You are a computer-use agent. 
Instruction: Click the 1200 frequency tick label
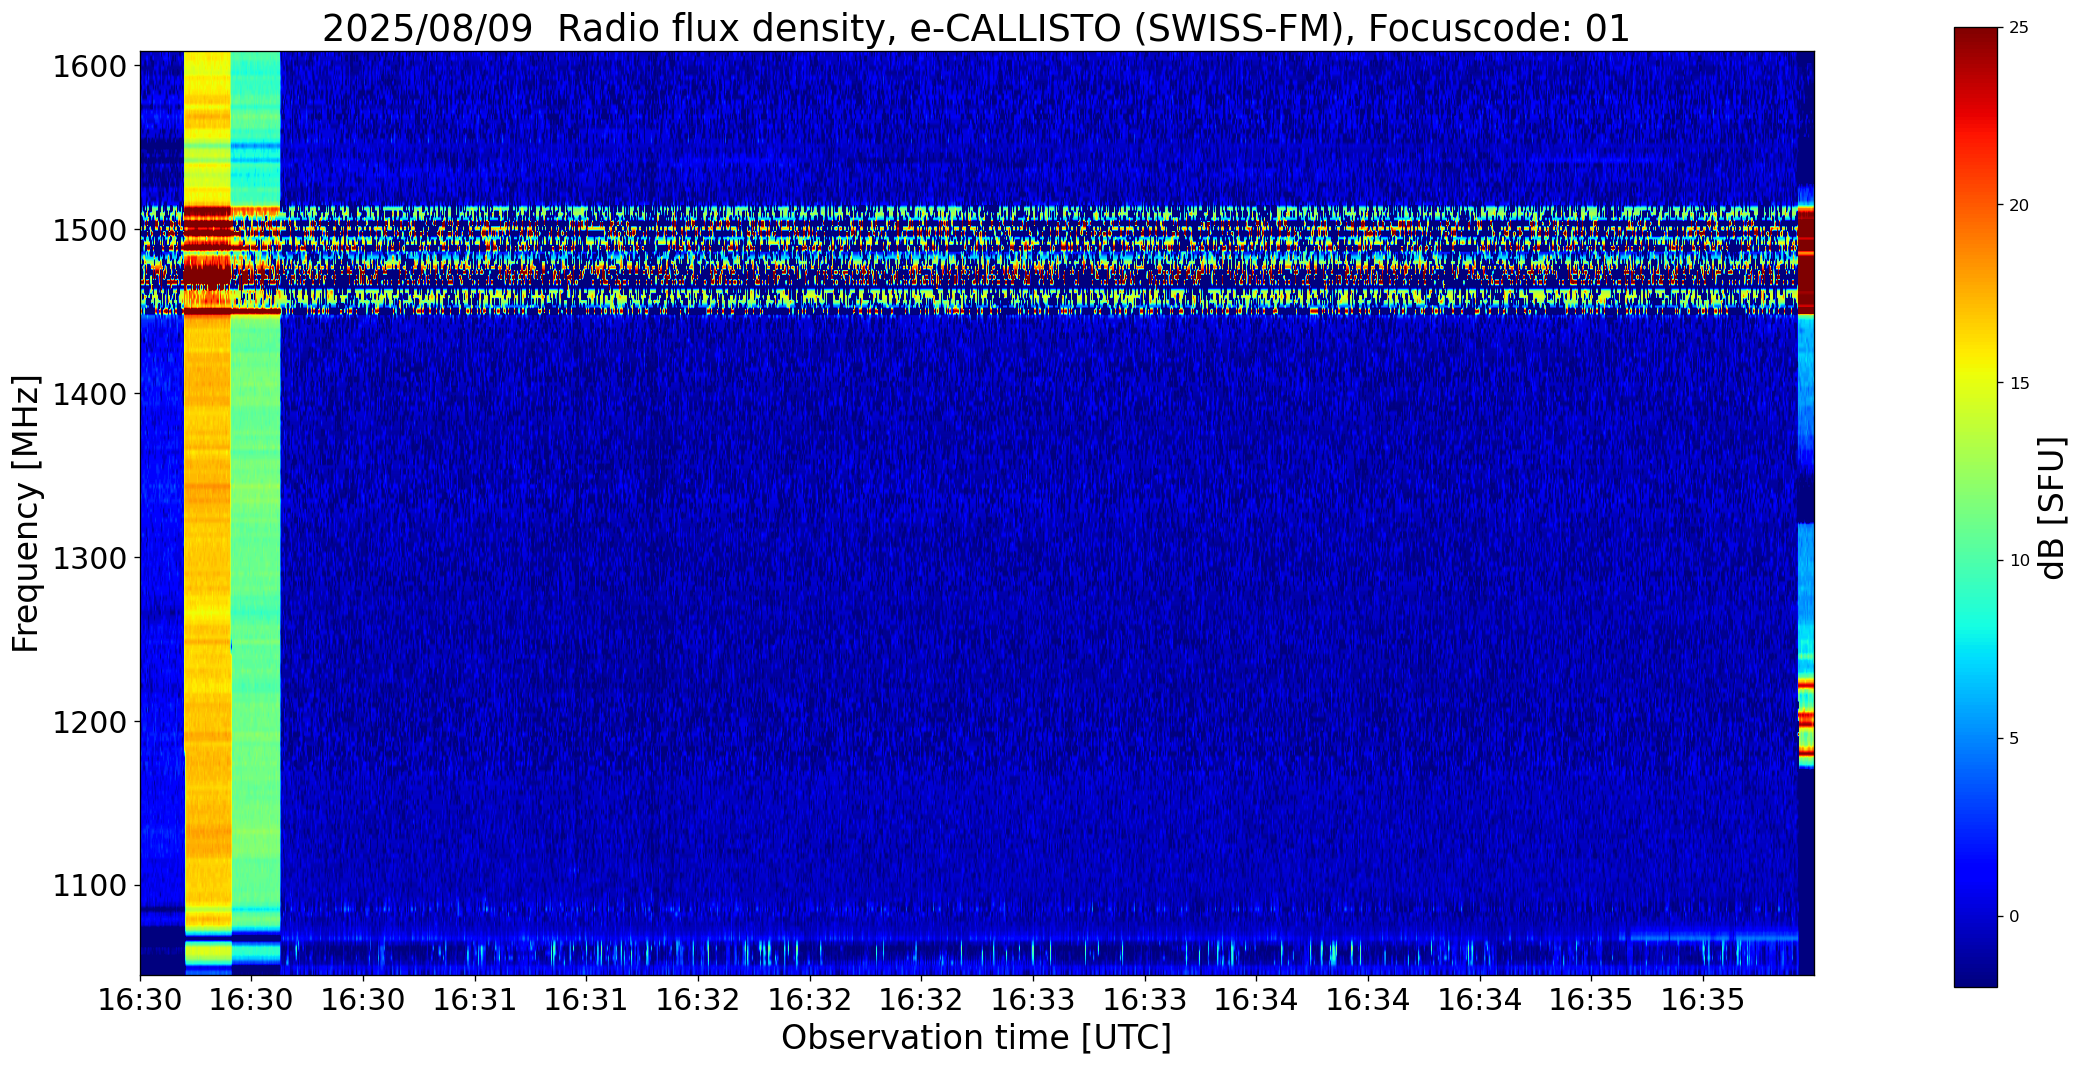click(89, 722)
